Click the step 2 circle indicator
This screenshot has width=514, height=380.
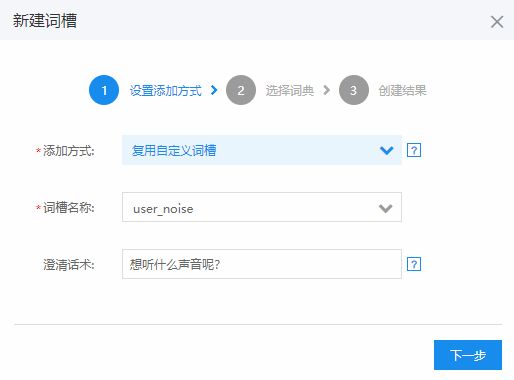click(241, 90)
